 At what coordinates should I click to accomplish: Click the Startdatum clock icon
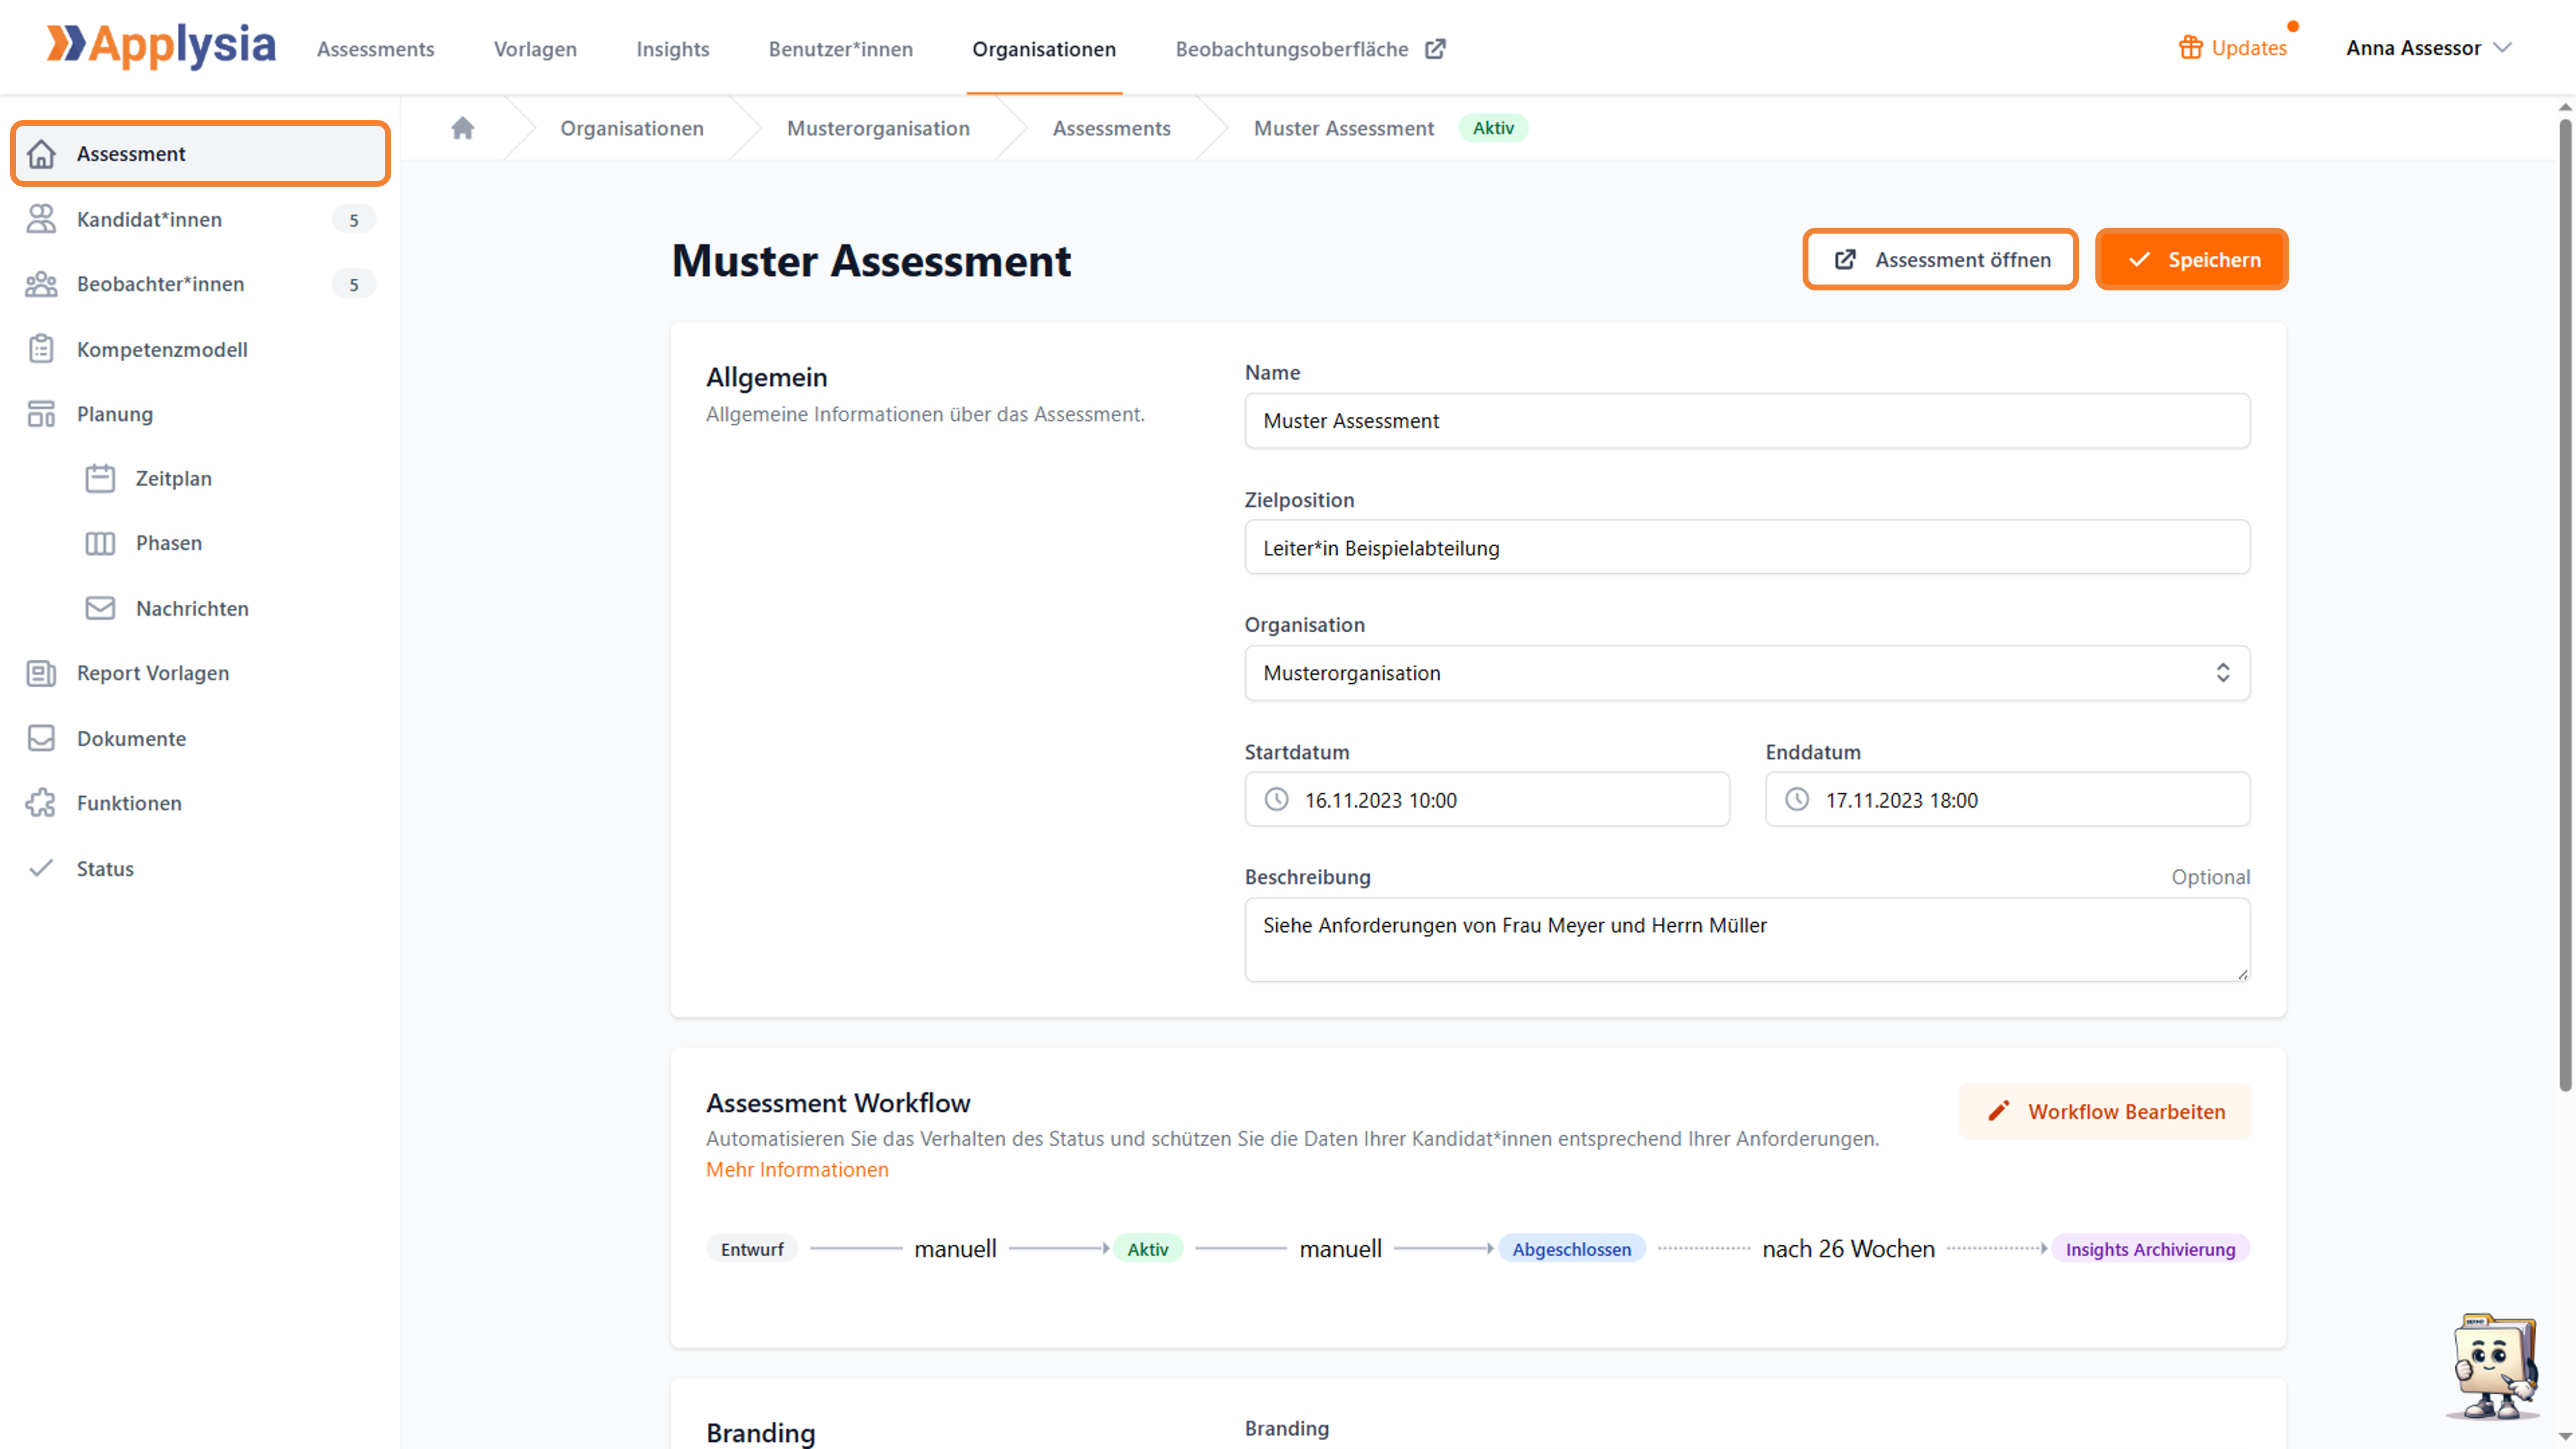click(x=1277, y=800)
